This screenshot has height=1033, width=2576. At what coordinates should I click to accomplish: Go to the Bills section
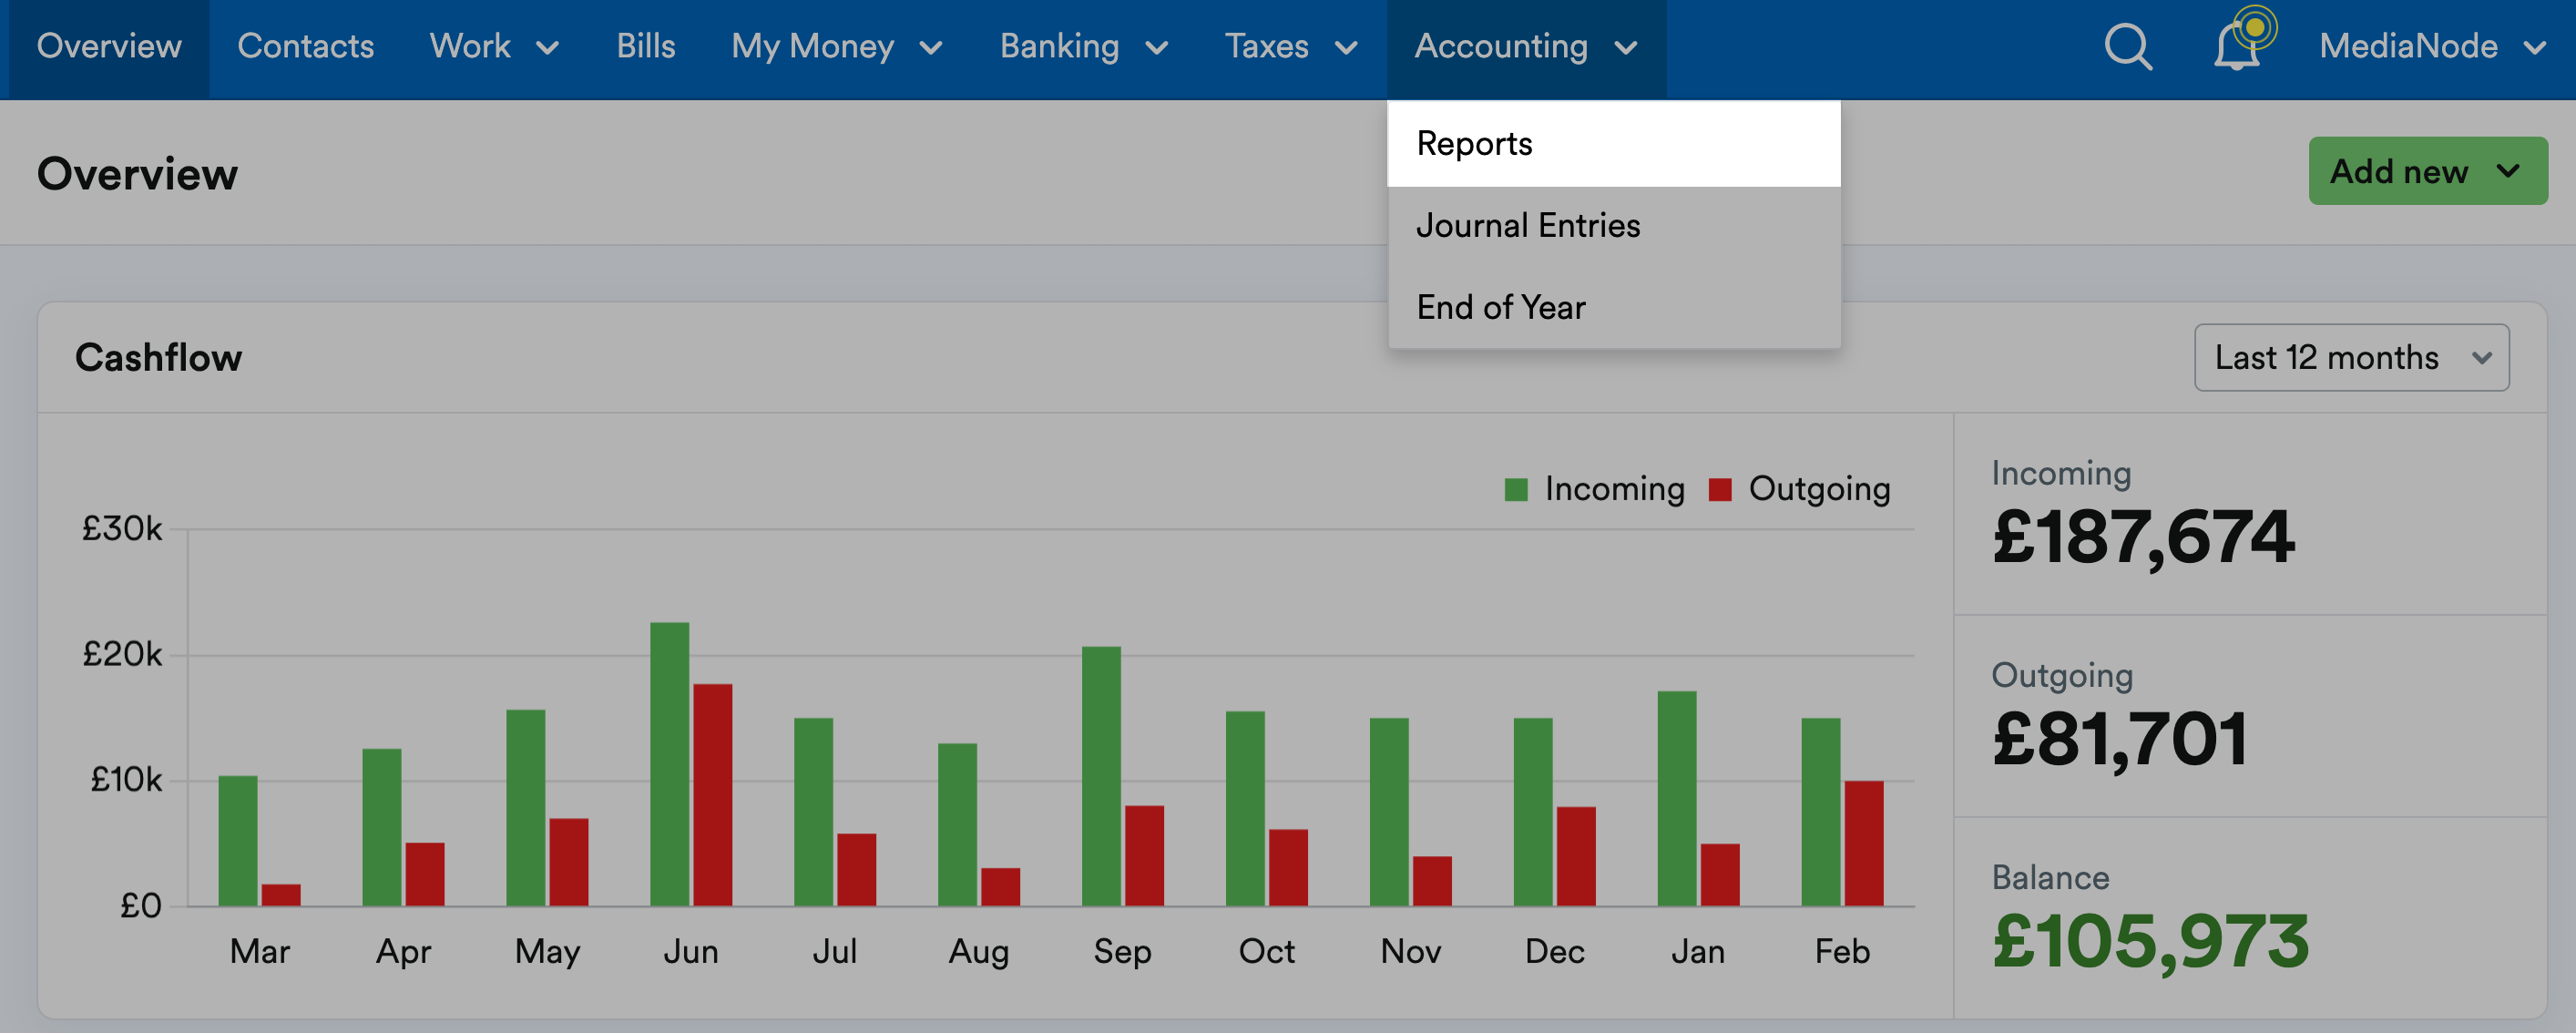tap(647, 46)
